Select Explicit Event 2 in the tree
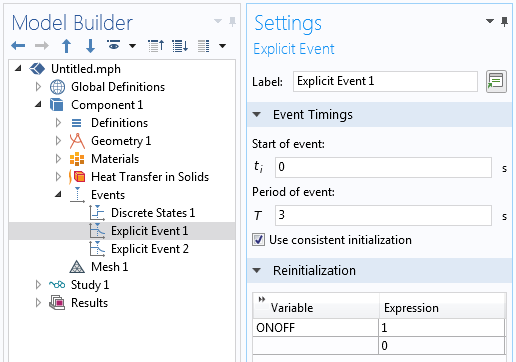 click(x=150, y=249)
